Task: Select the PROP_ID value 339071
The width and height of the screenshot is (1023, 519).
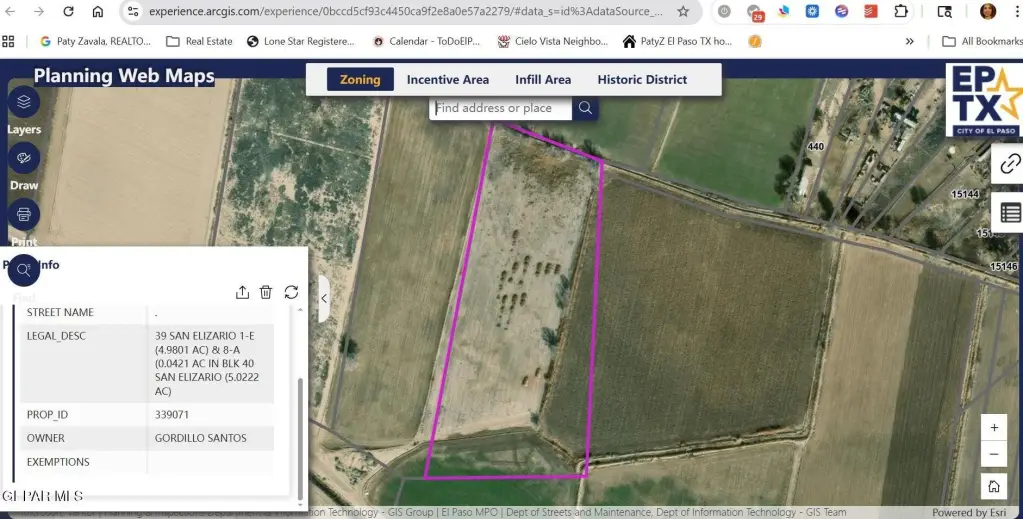Action: click(x=172, y=415)
